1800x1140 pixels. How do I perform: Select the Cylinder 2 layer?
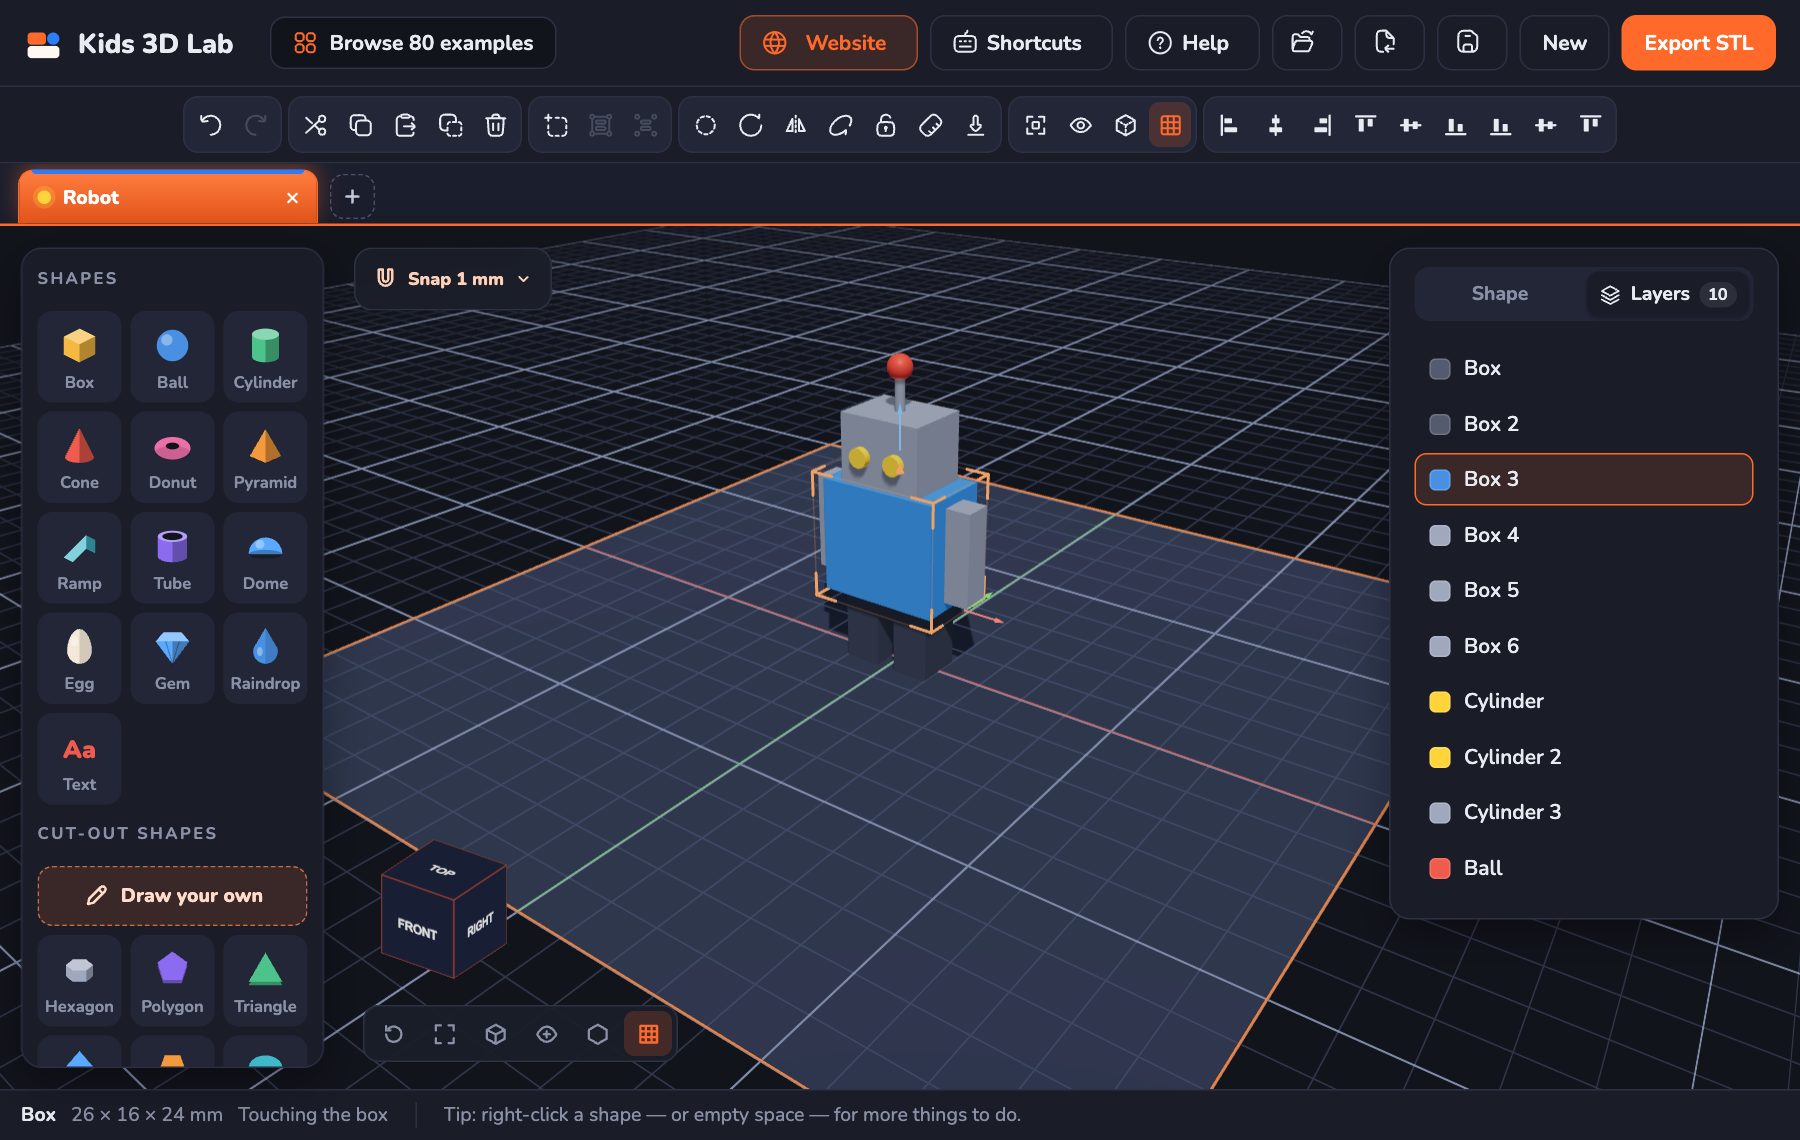pos(1584,757)
